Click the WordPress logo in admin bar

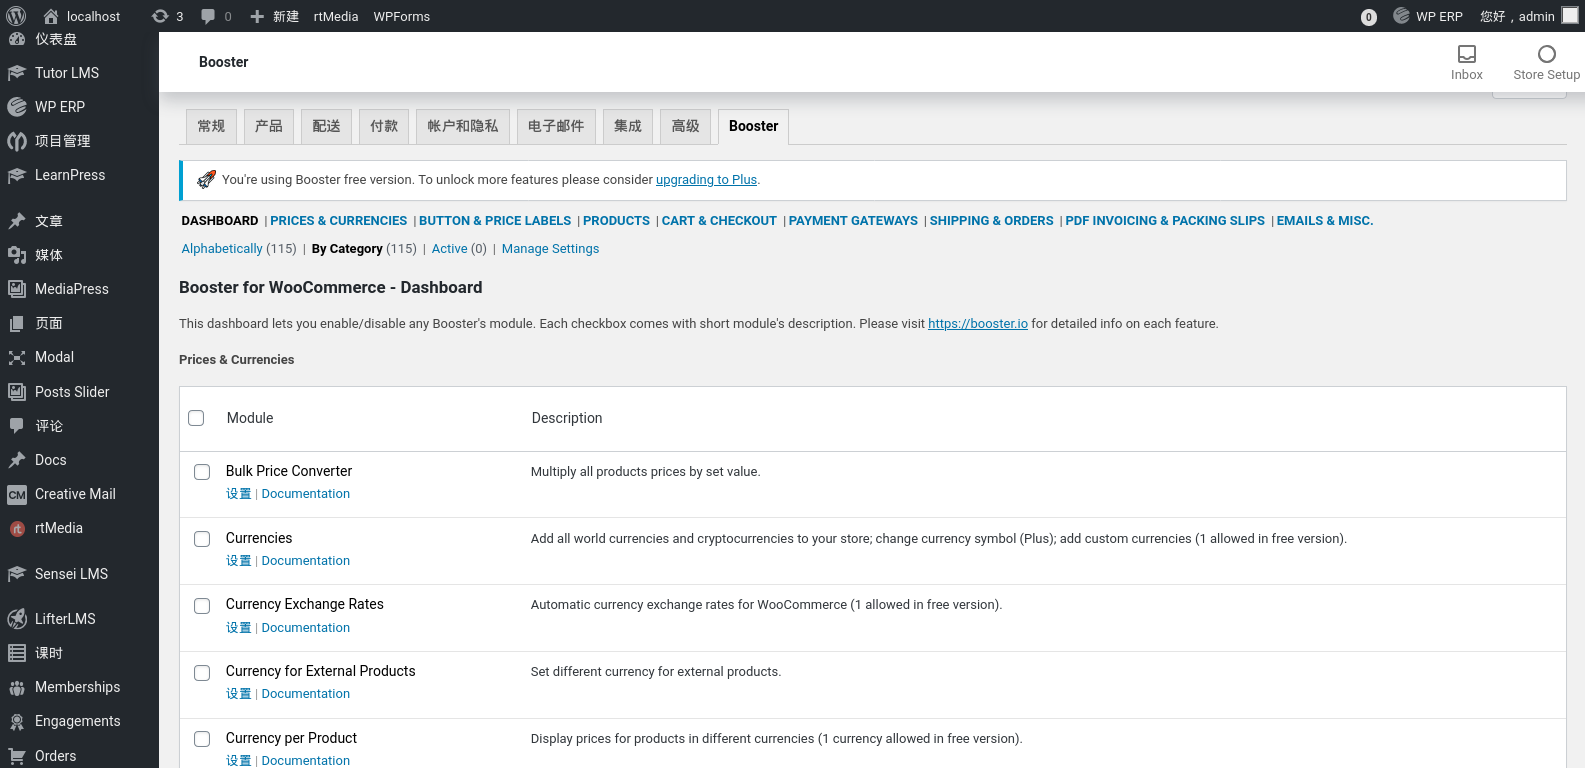[x=16, y=16]
